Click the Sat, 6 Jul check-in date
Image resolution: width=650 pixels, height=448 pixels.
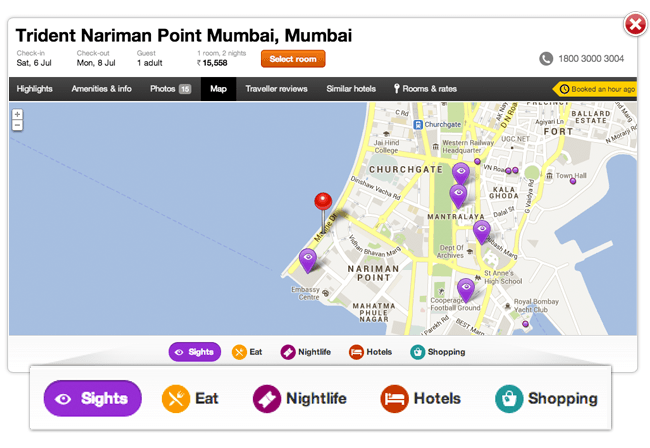(34, 63)
